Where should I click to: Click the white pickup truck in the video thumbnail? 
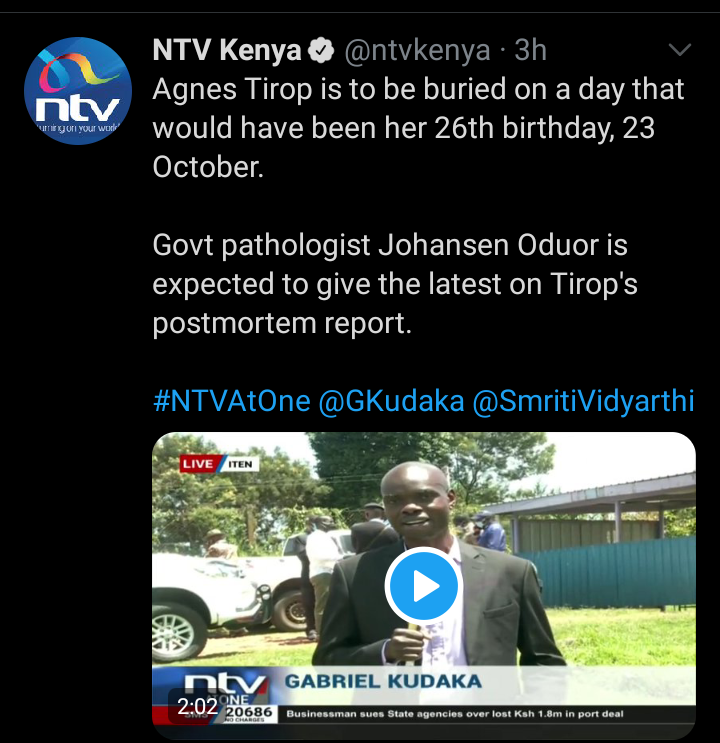click(x=223, y=597)
